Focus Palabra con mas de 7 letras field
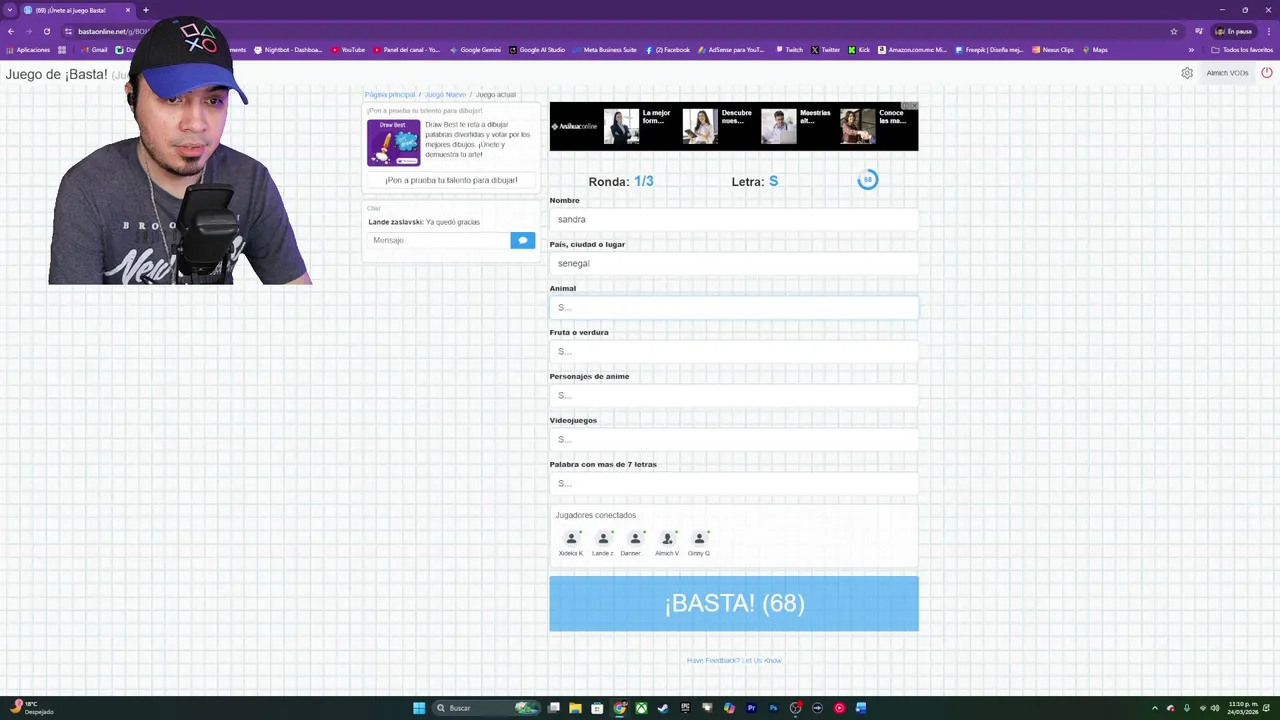 [x=733, y=483]
